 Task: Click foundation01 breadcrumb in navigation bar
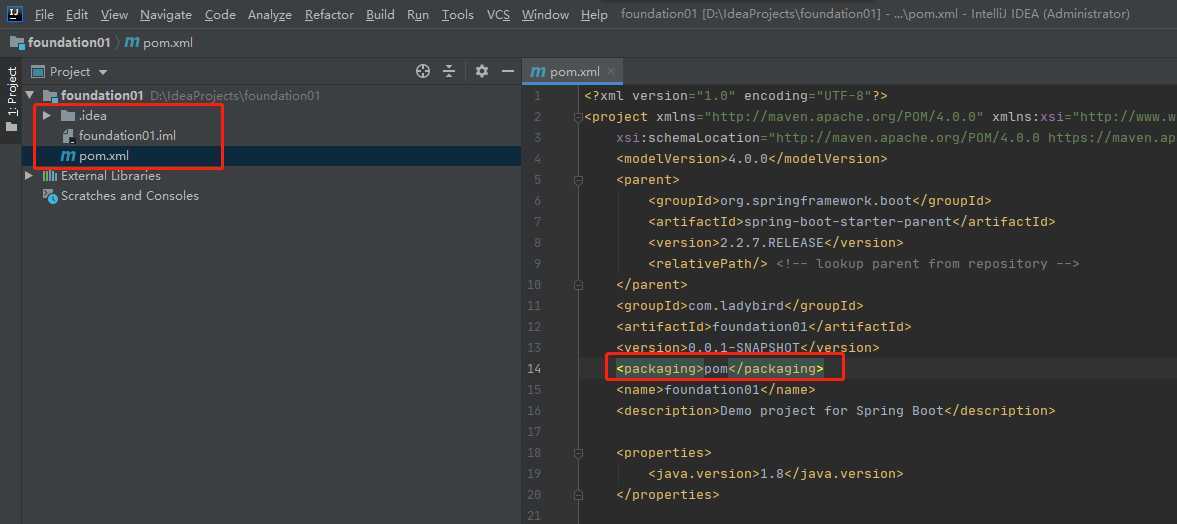(60, 43)
